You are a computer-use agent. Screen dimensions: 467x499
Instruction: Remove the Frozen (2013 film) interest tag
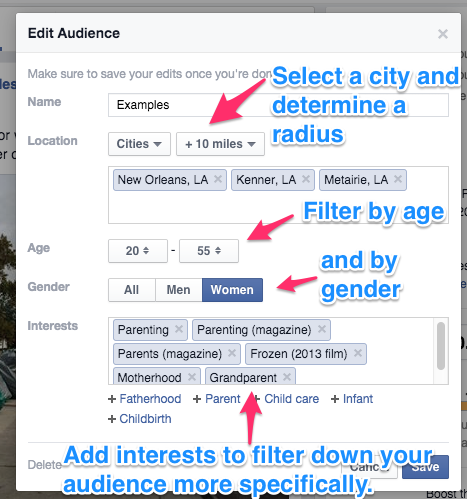358,353
